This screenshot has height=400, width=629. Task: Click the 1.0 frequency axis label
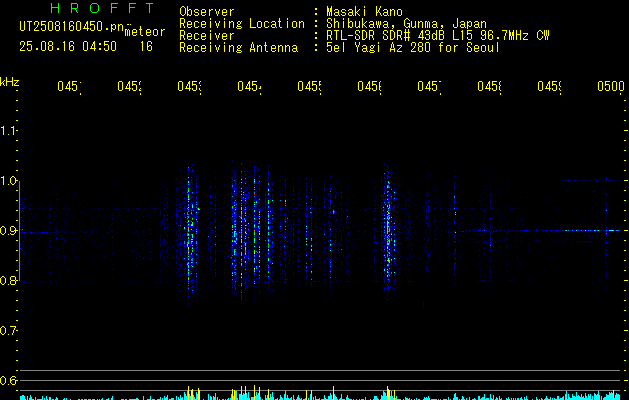pos(8,181)
